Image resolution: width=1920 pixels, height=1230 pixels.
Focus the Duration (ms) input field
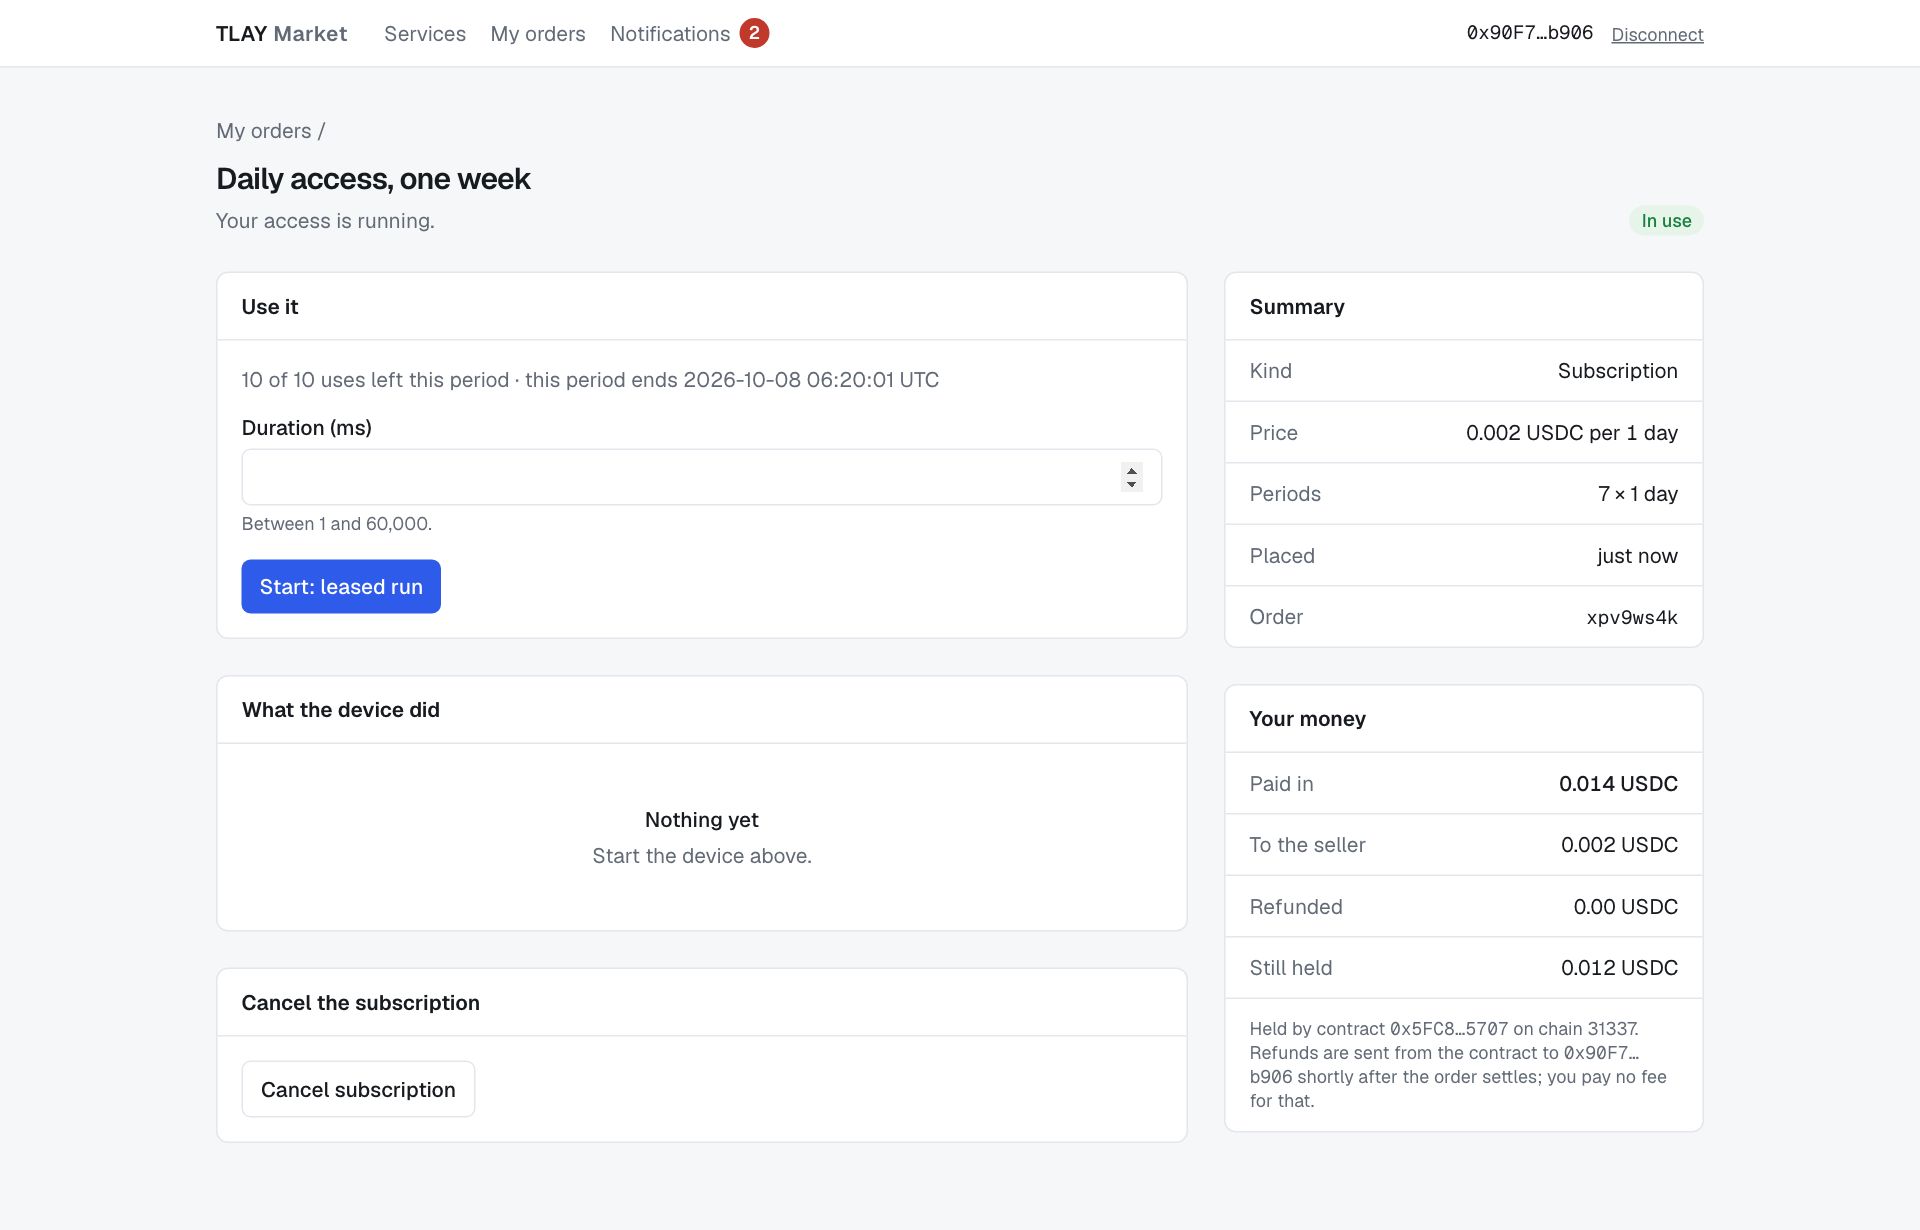point(701,477)
